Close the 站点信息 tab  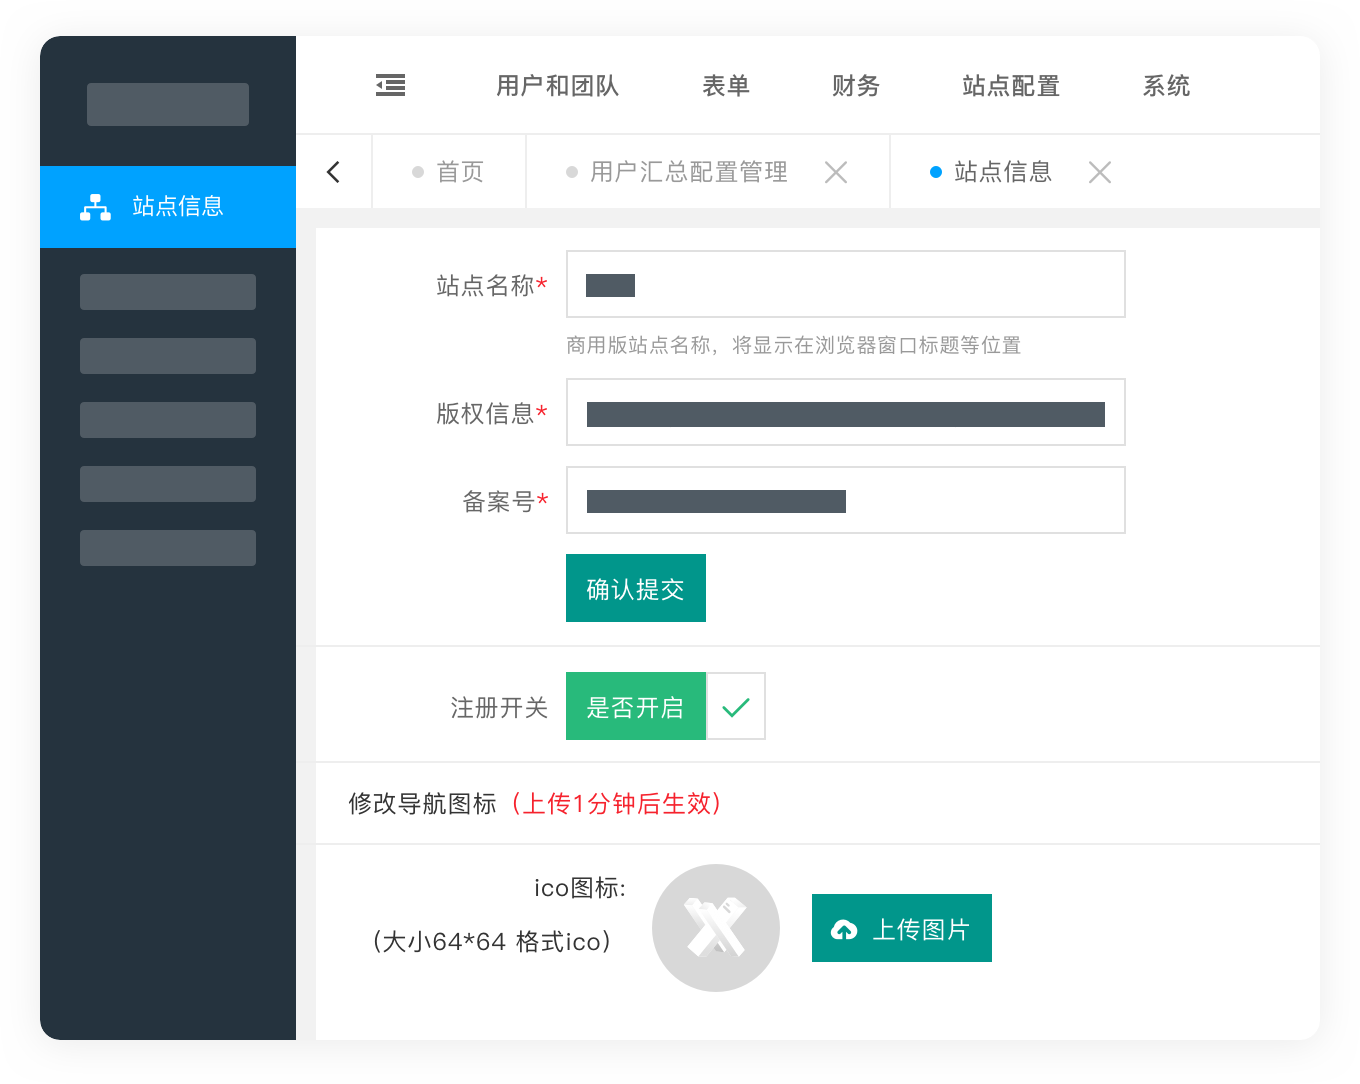pyautogui.click(x=1100, y=173)
